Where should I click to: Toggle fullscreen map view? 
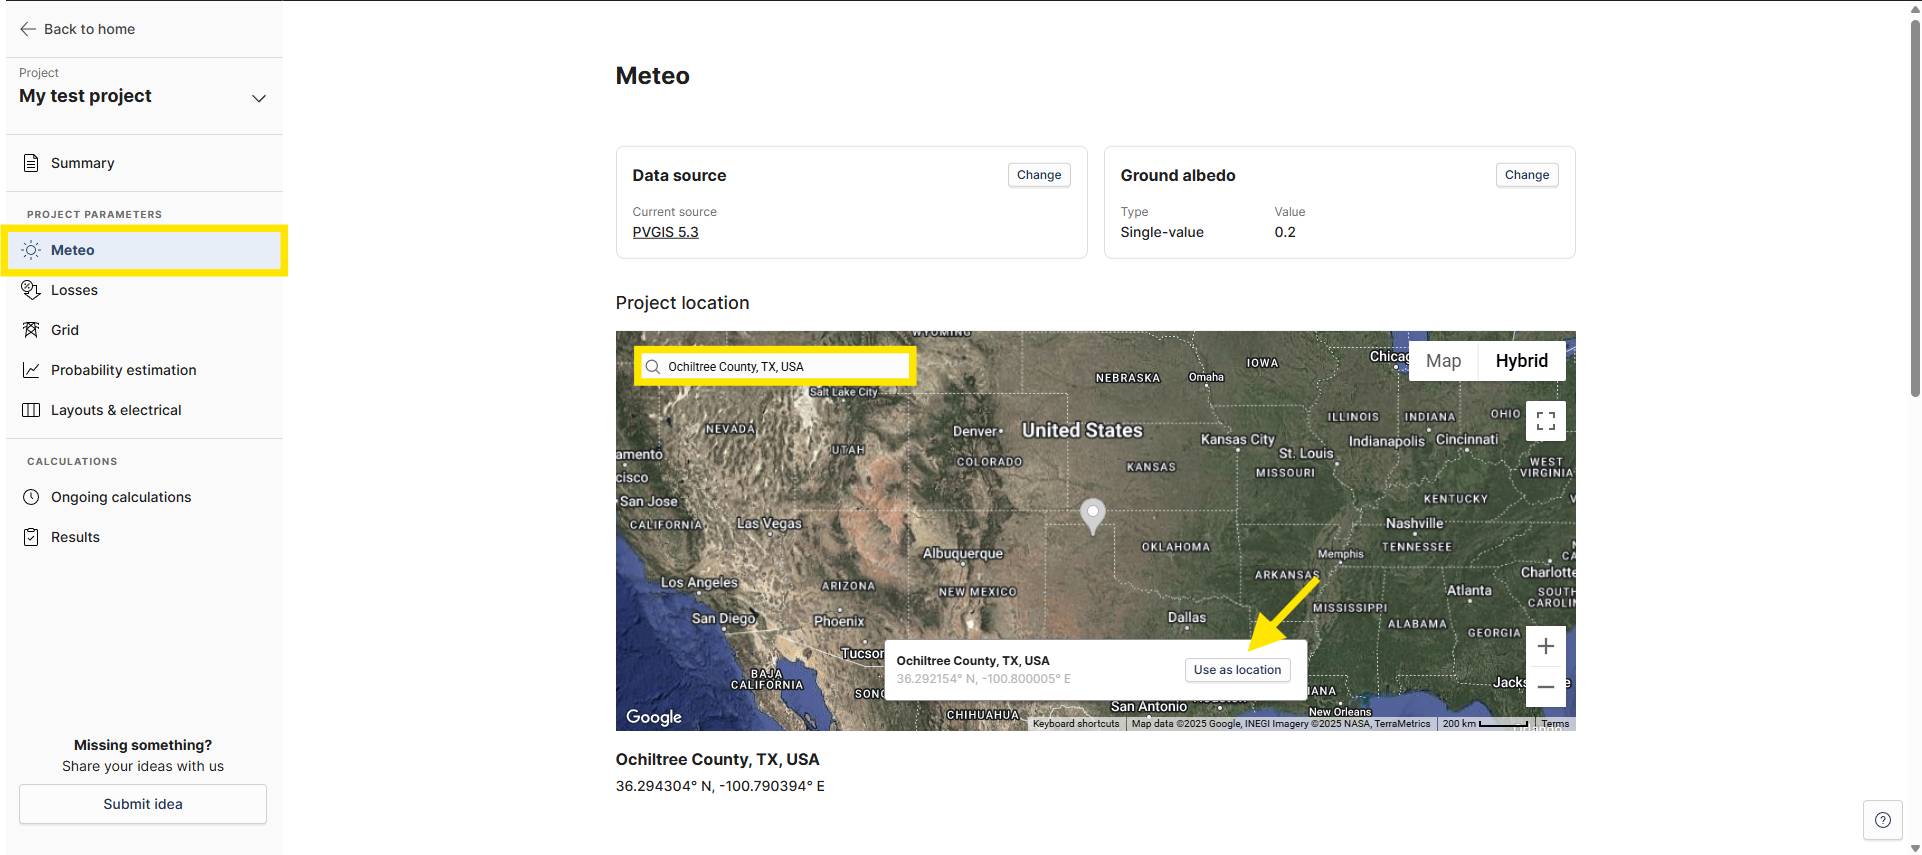point(1546,421)
